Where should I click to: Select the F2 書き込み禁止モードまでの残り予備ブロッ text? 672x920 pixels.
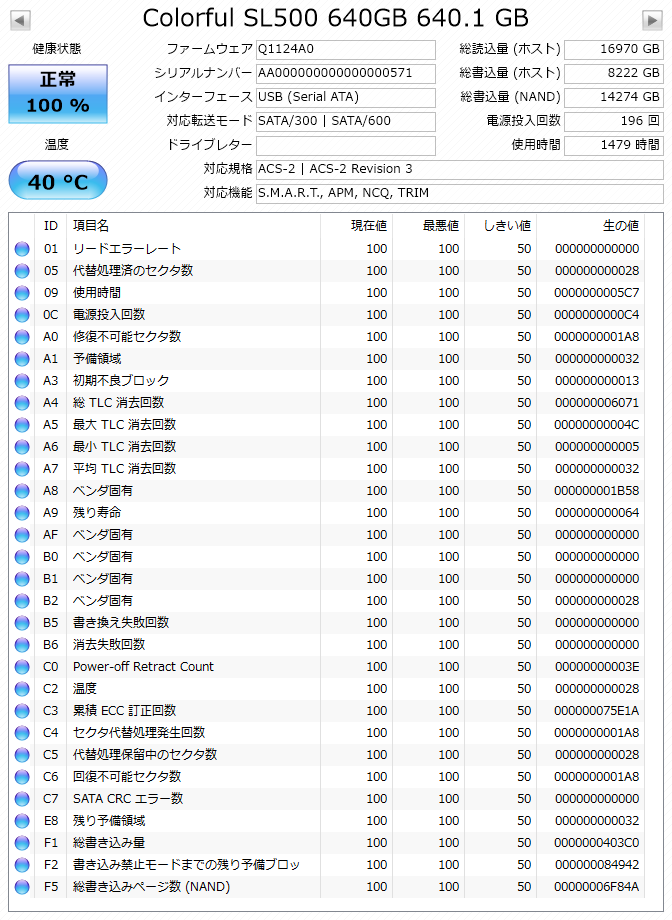(186, 865)
